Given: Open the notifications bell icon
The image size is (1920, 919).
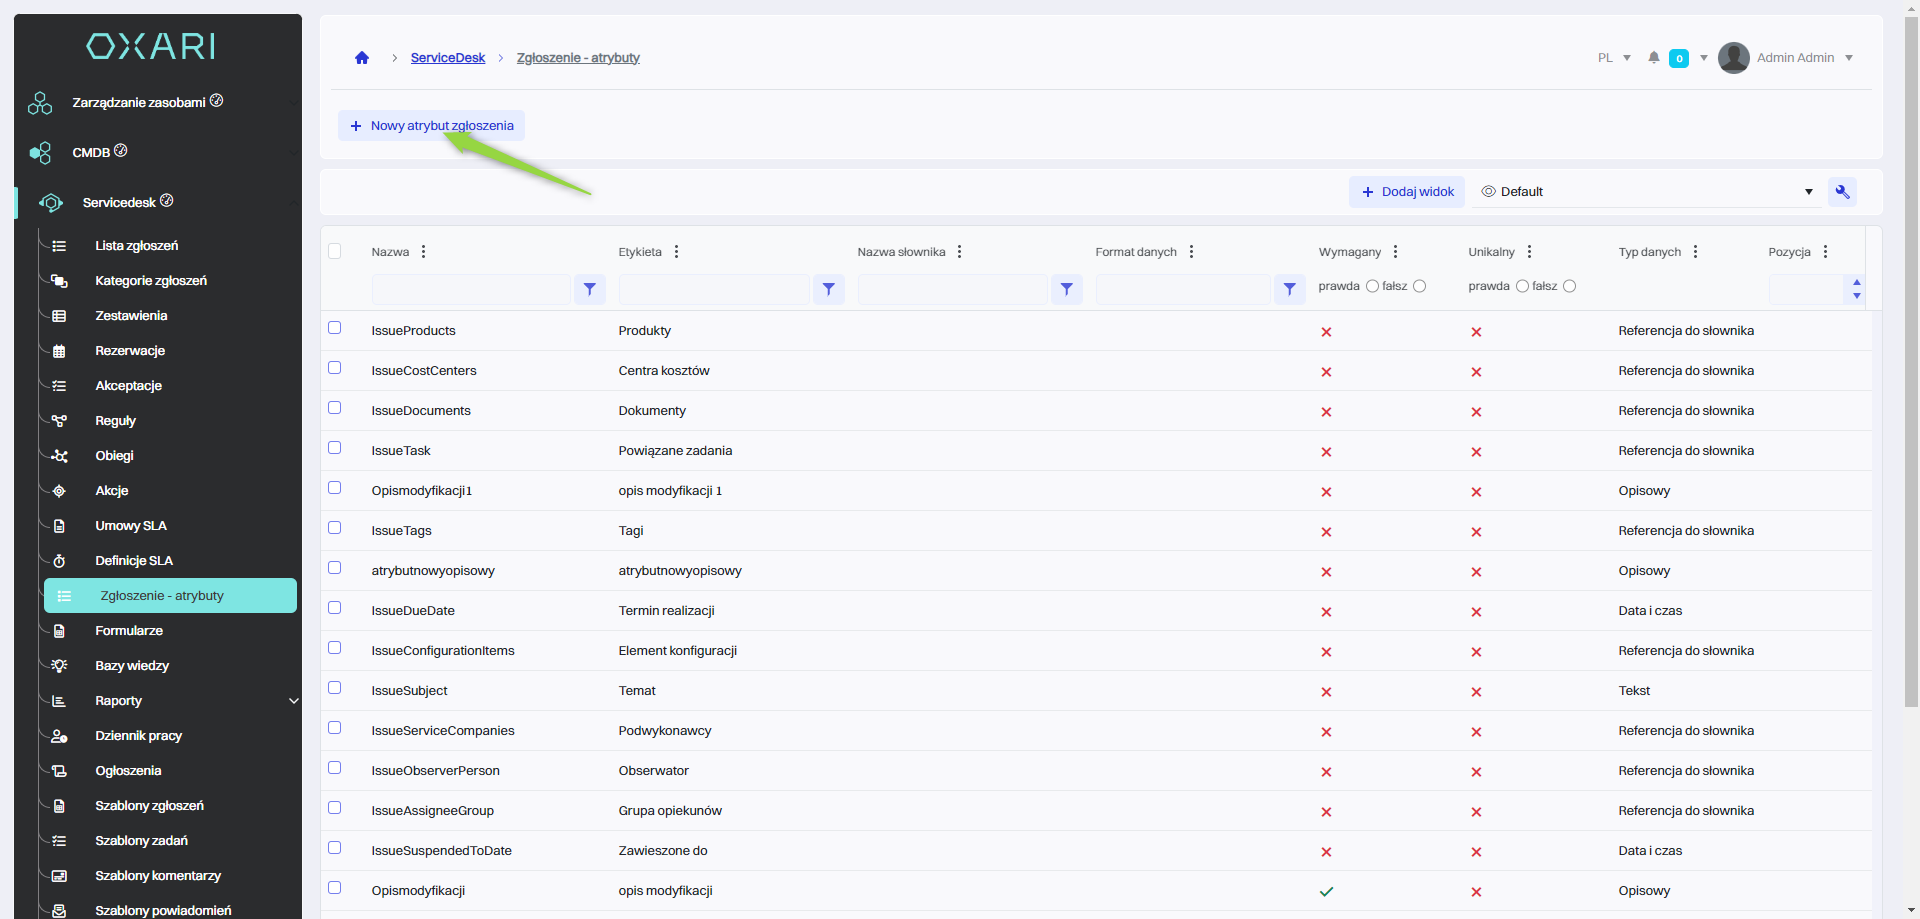Looking at the screenshot, I should click(x=1654, y=58).
